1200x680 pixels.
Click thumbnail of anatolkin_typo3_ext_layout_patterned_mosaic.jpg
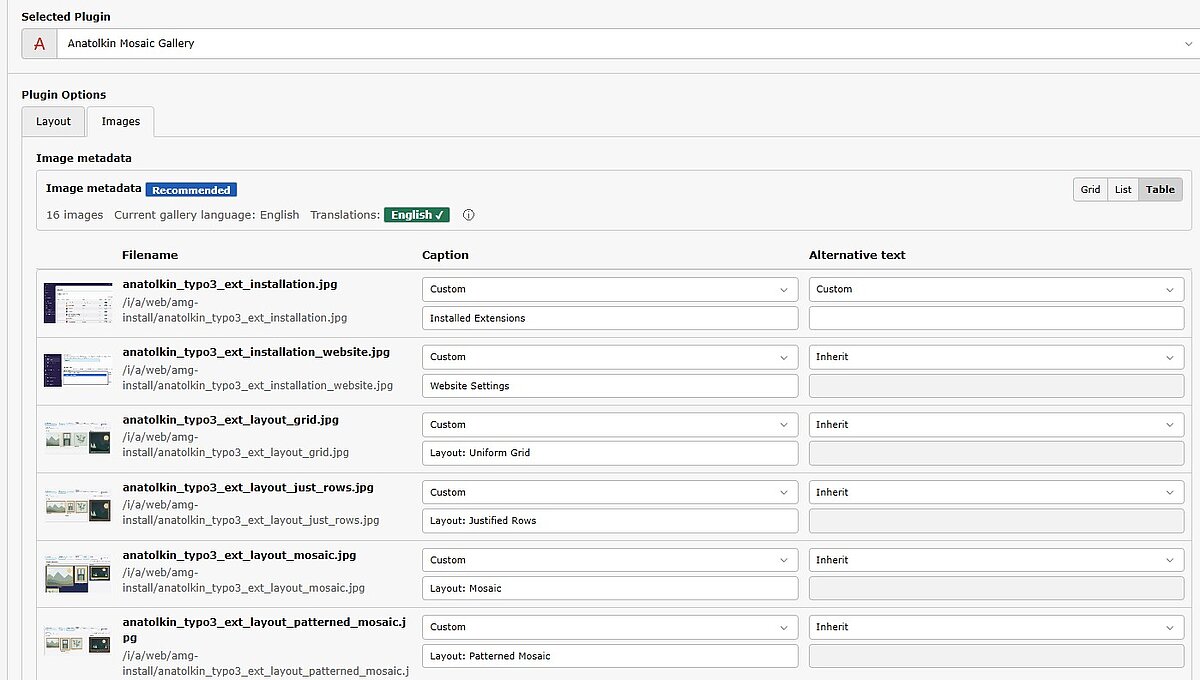(x=78, y=641)
